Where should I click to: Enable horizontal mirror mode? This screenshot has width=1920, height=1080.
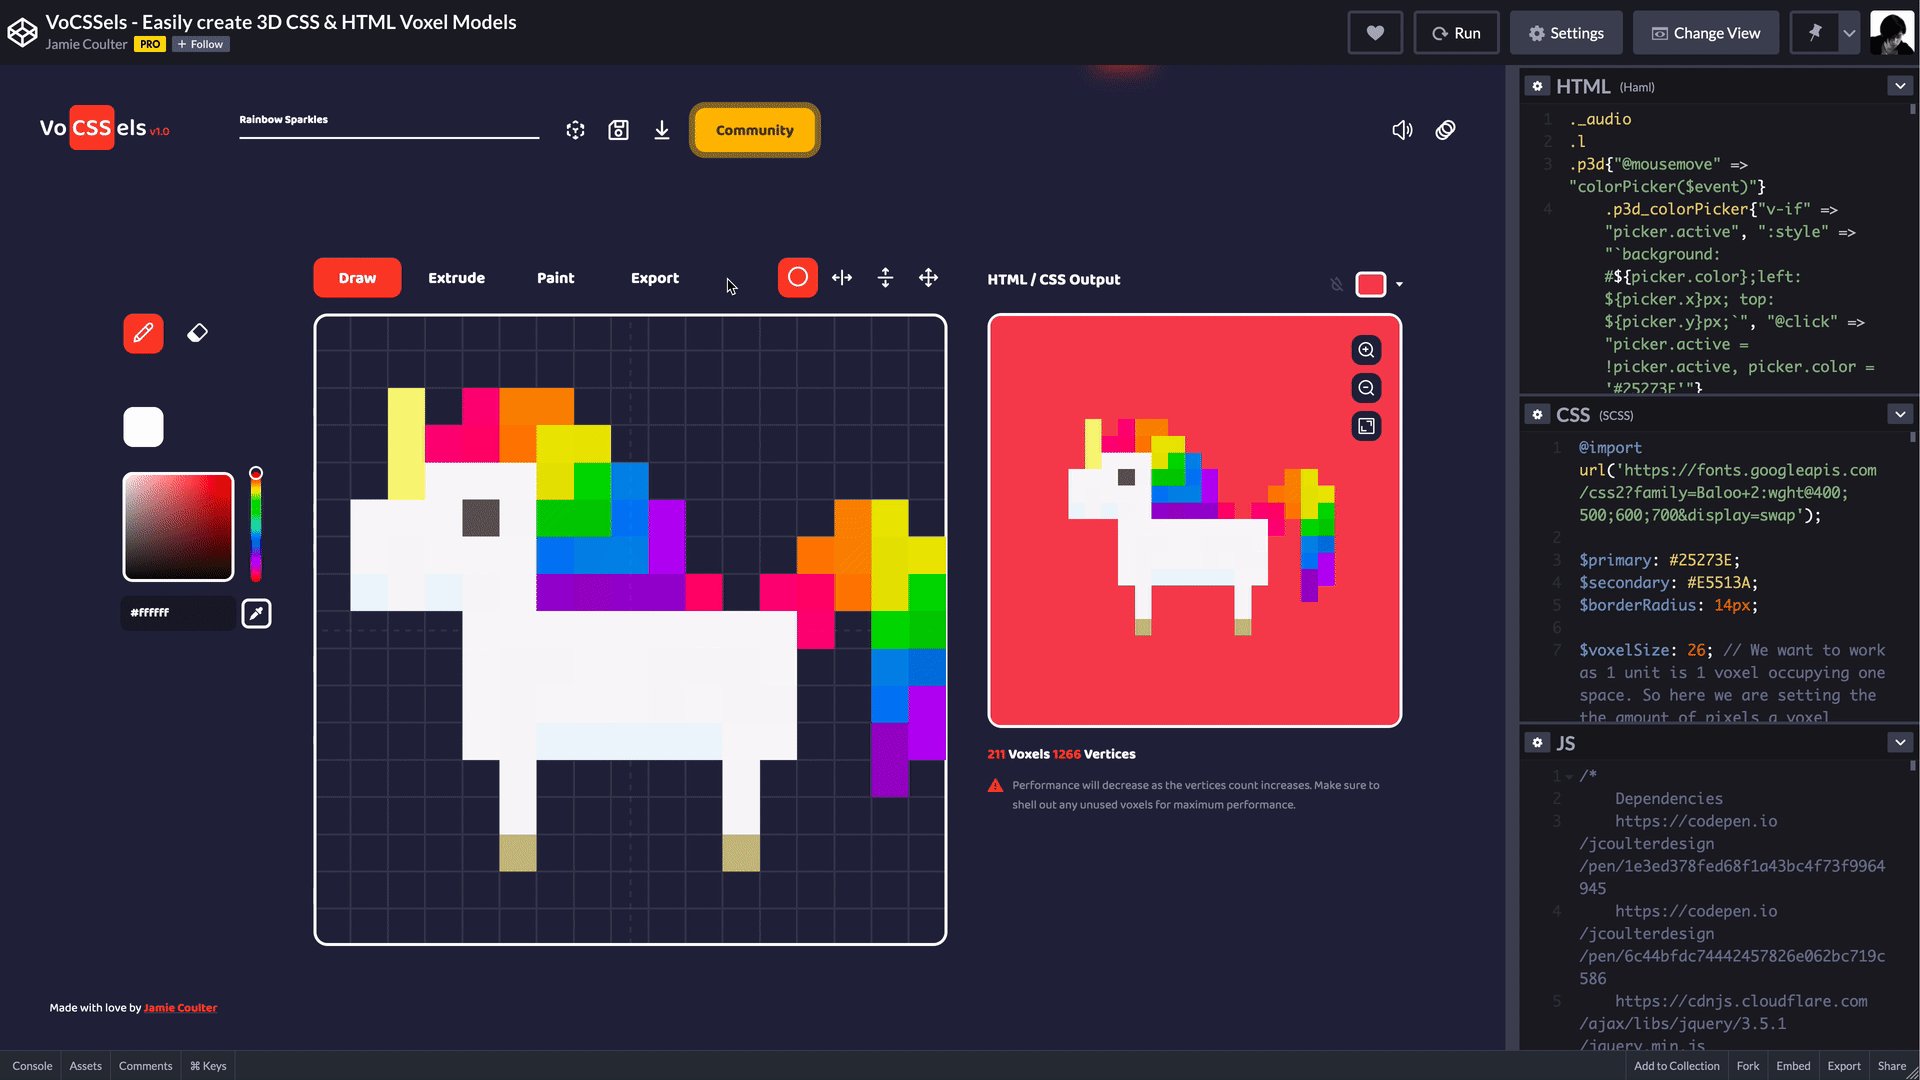point(842,278)
